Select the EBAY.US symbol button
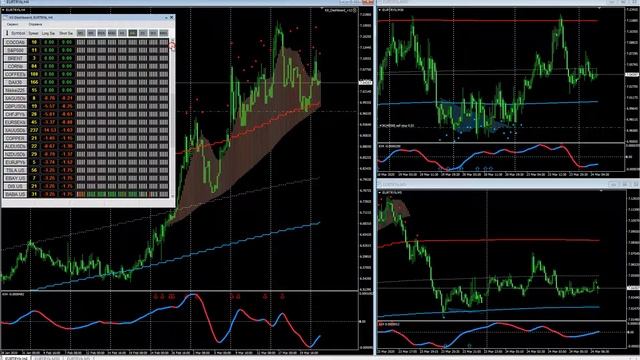This screenshot has width=640, height=360. coord(16,178)
